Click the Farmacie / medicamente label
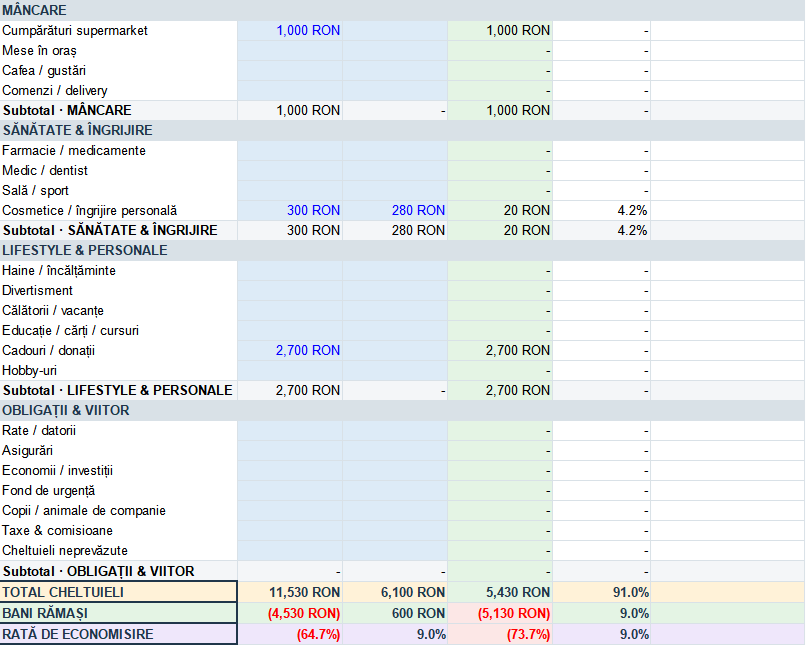 74,151
